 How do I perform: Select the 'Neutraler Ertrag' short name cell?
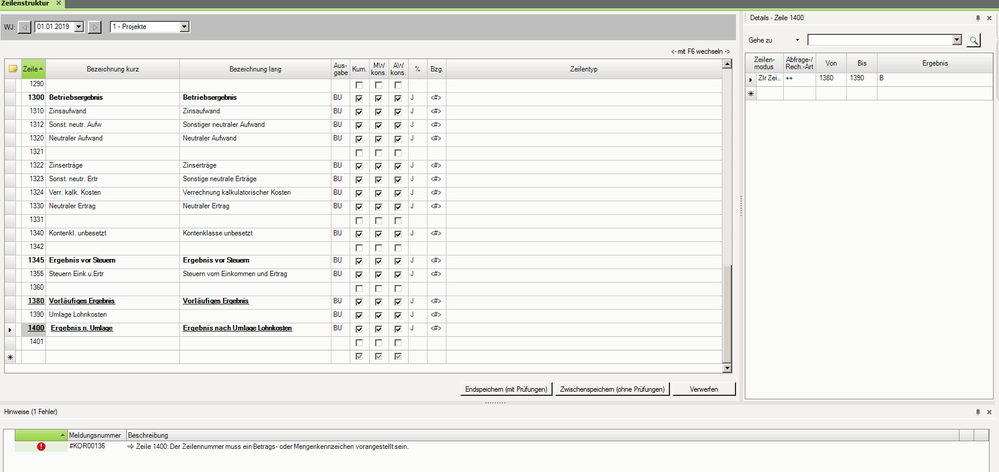click(x=112, y=207)
